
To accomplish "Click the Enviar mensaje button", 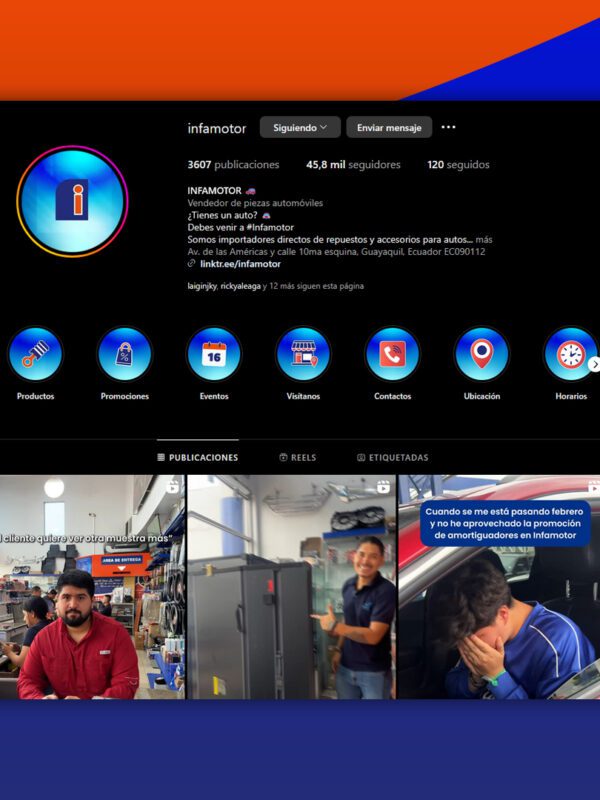I will click(389, 128).
